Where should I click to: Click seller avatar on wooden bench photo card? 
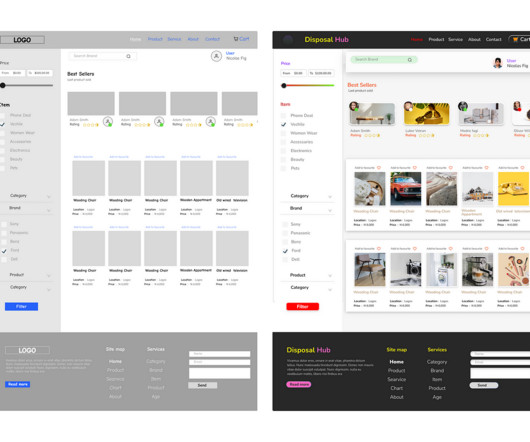(x=354, y=106)
